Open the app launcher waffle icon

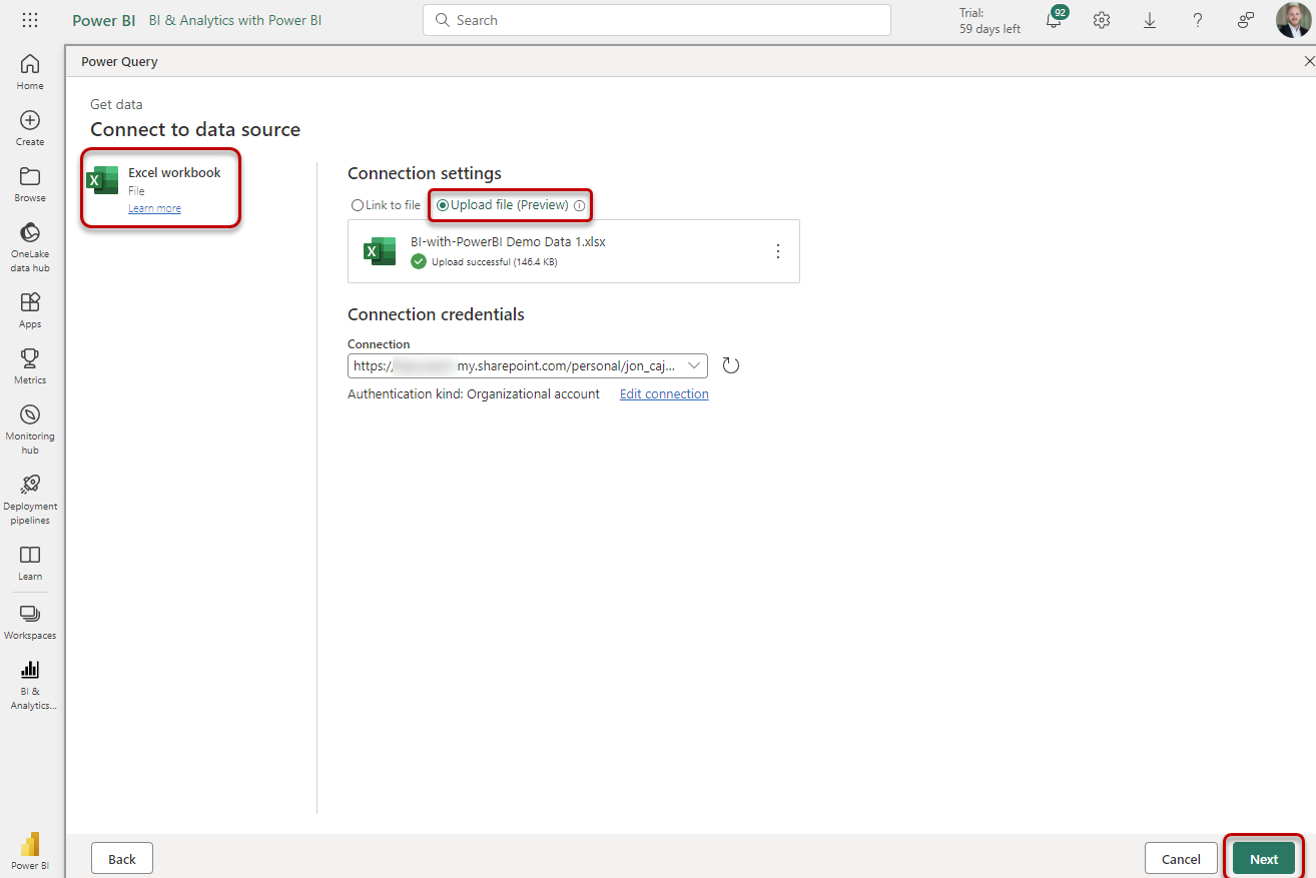30,20
